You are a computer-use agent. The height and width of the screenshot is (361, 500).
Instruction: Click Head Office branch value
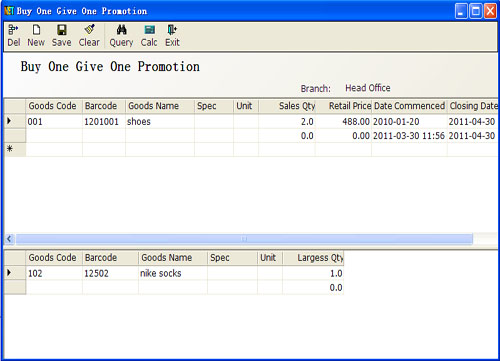coord(368,88)
